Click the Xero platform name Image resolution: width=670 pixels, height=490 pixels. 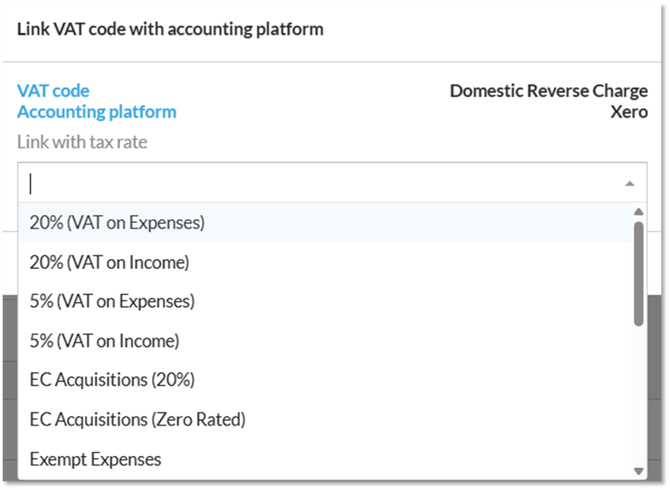[x=628, y=112]
